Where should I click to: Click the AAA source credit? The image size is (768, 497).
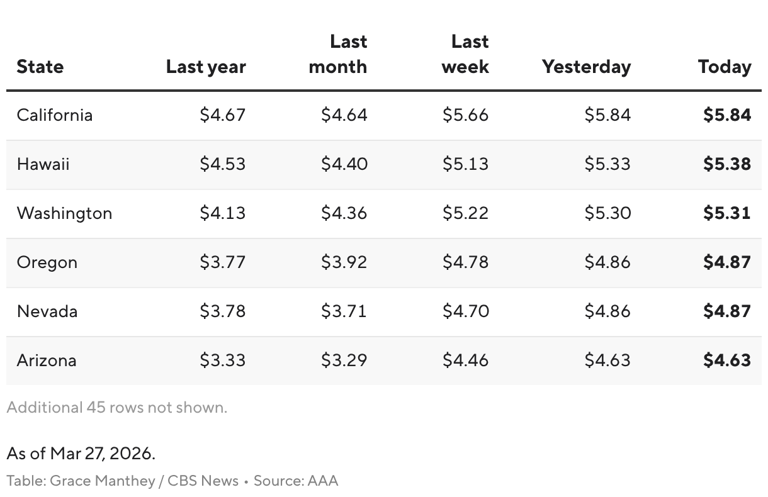(323, 481)
